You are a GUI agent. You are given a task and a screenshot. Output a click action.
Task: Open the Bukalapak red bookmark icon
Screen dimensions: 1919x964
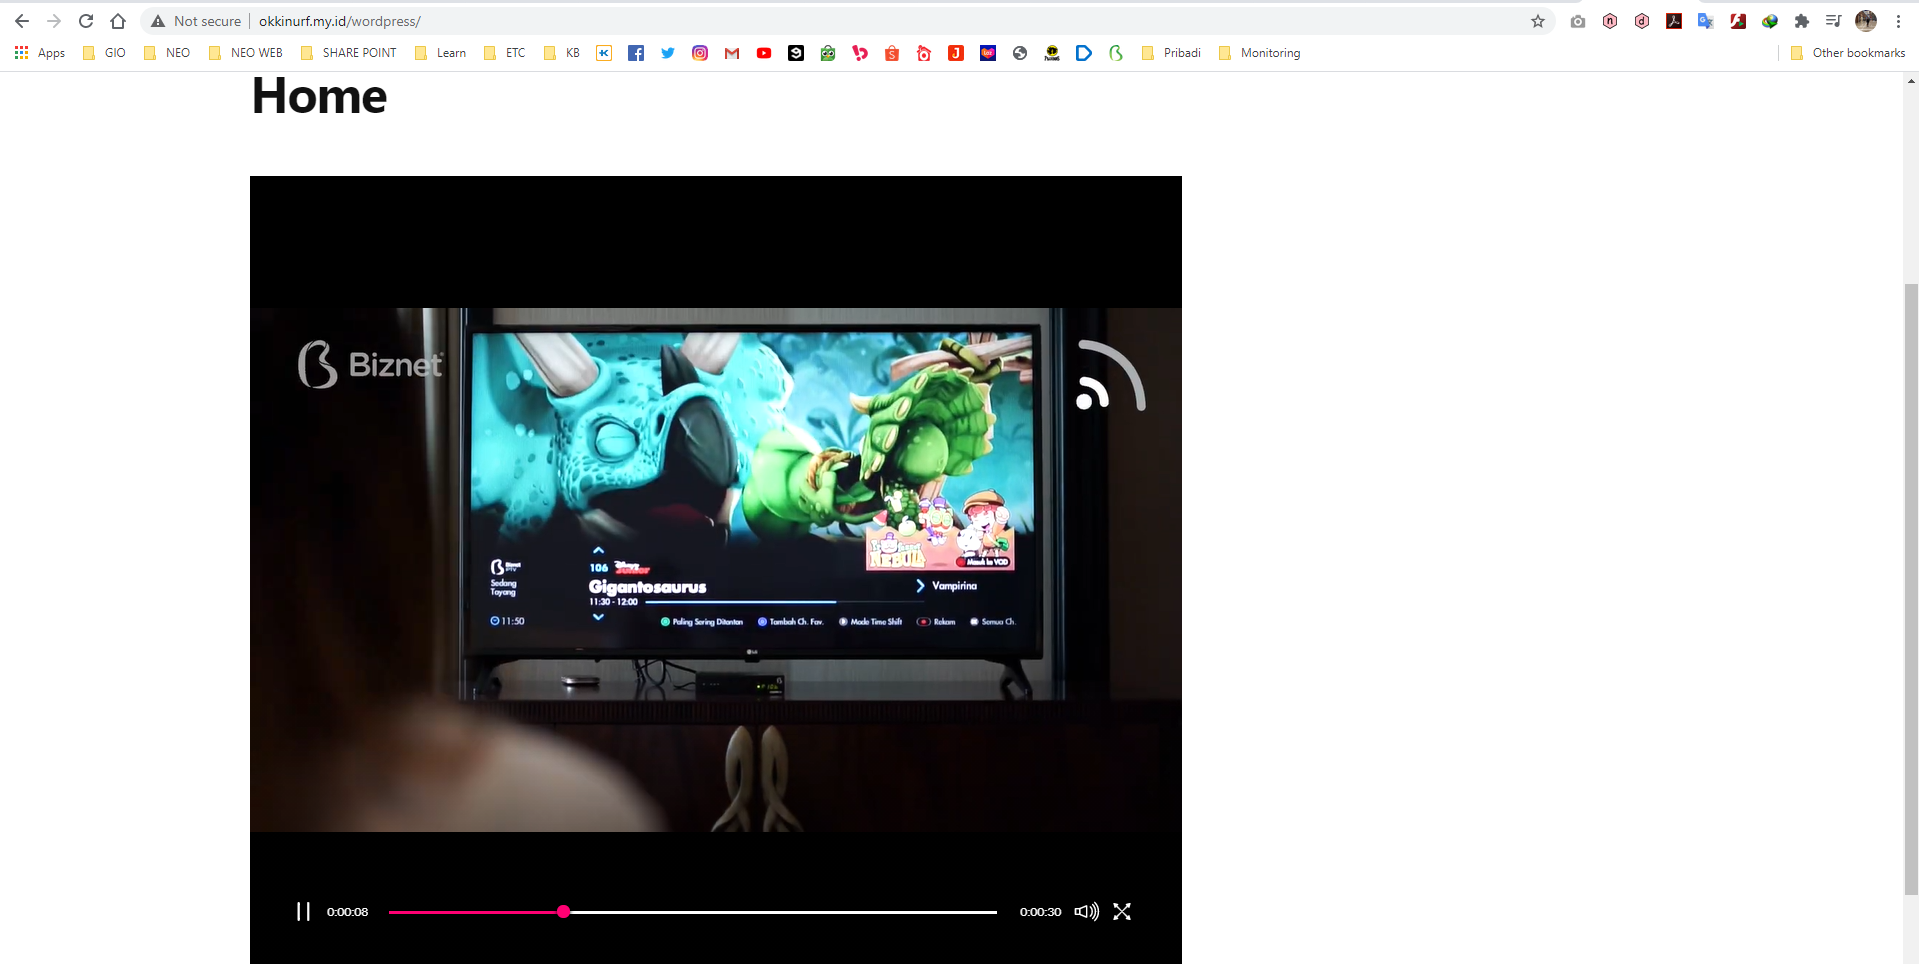pos(860,53)
